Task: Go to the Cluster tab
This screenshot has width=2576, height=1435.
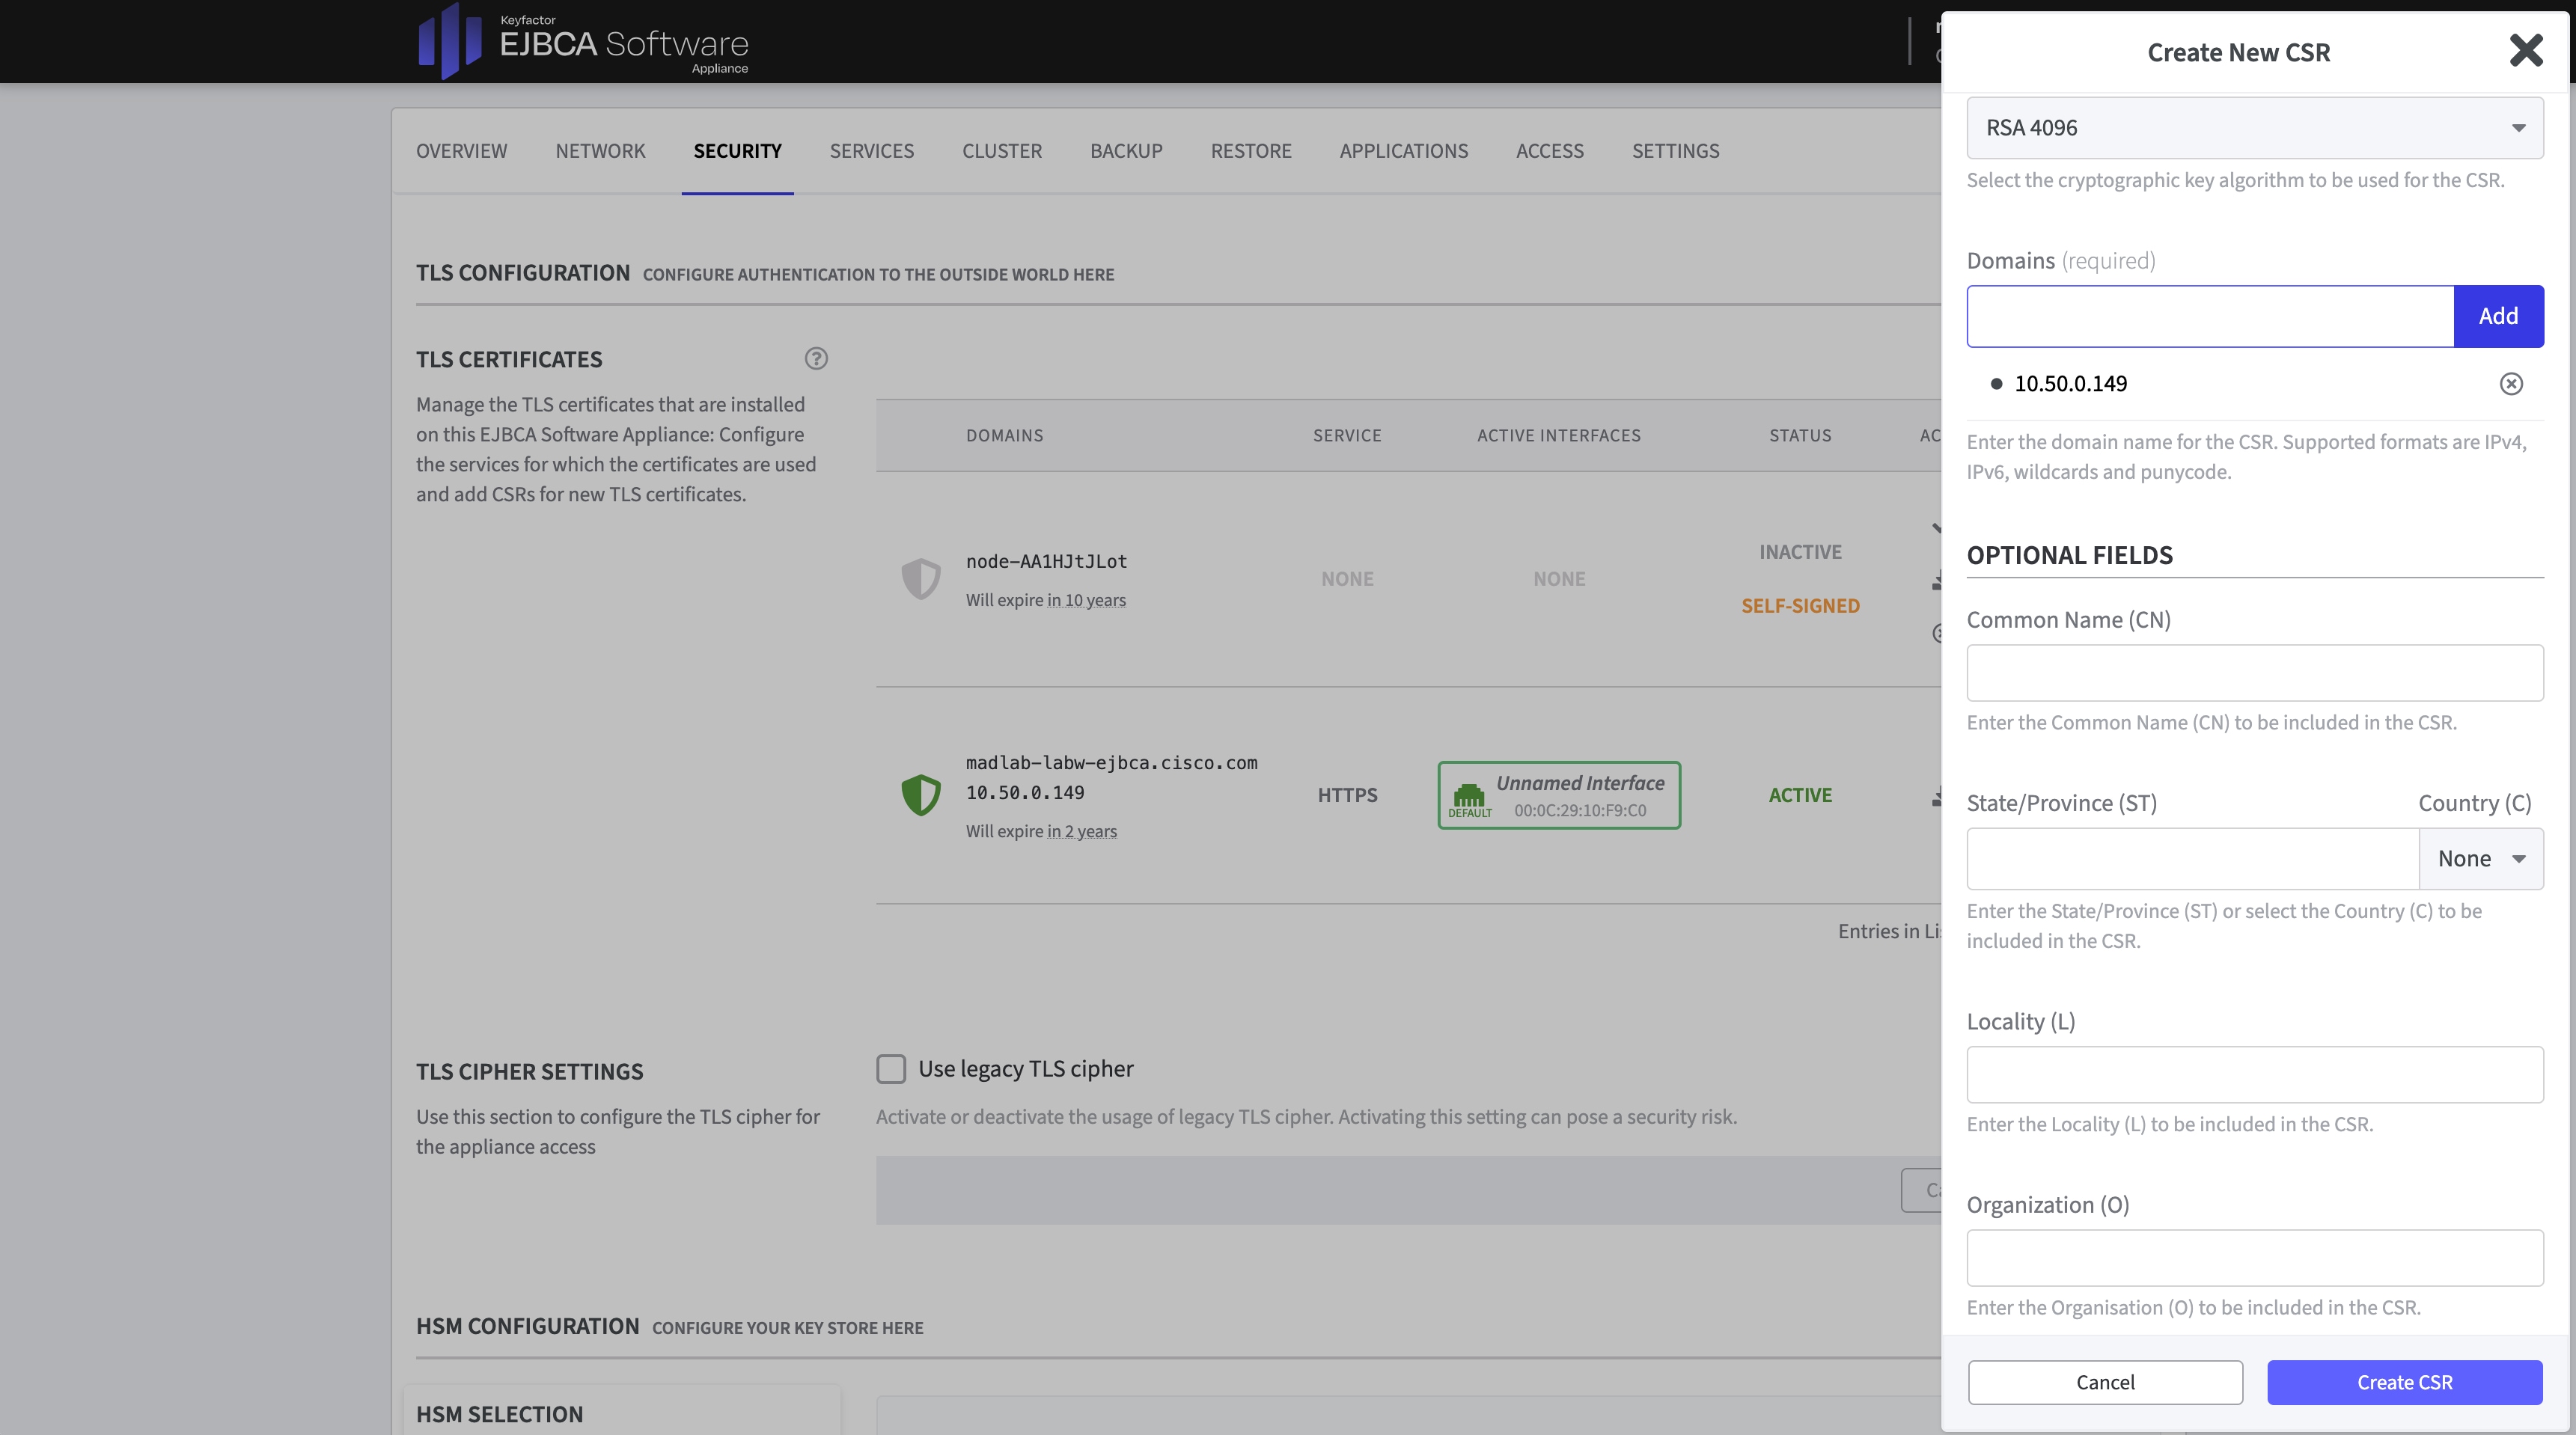Action: coord(1001,151)
